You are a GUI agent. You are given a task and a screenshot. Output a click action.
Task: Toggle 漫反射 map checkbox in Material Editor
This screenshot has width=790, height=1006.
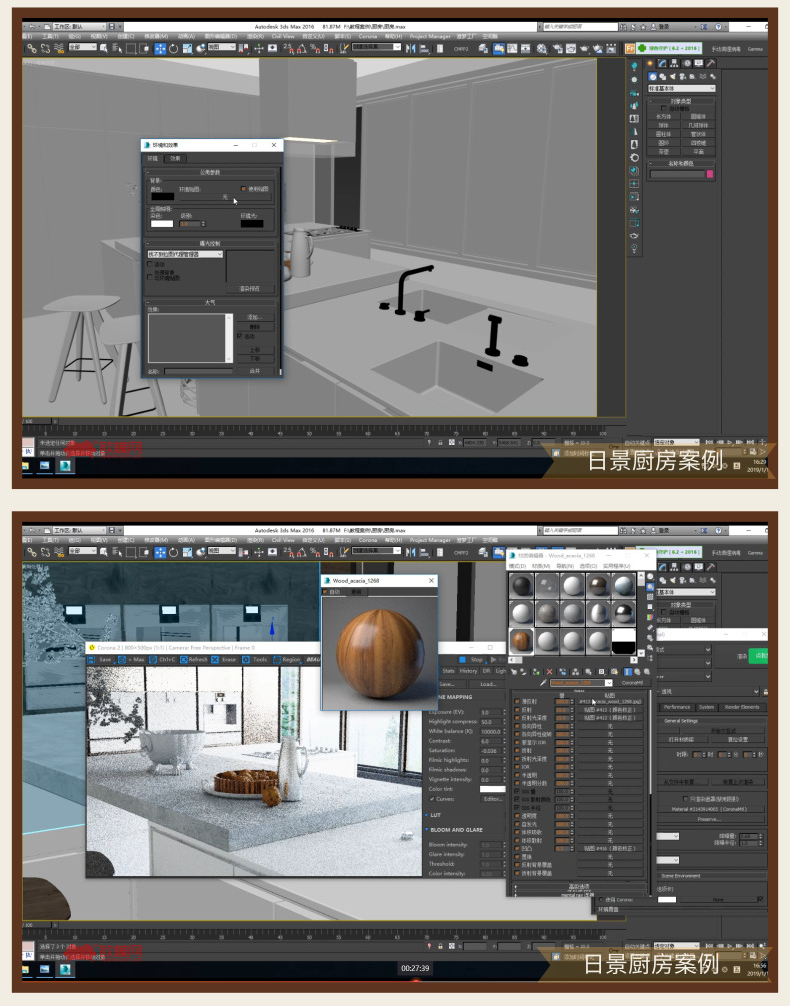(517, 702)
